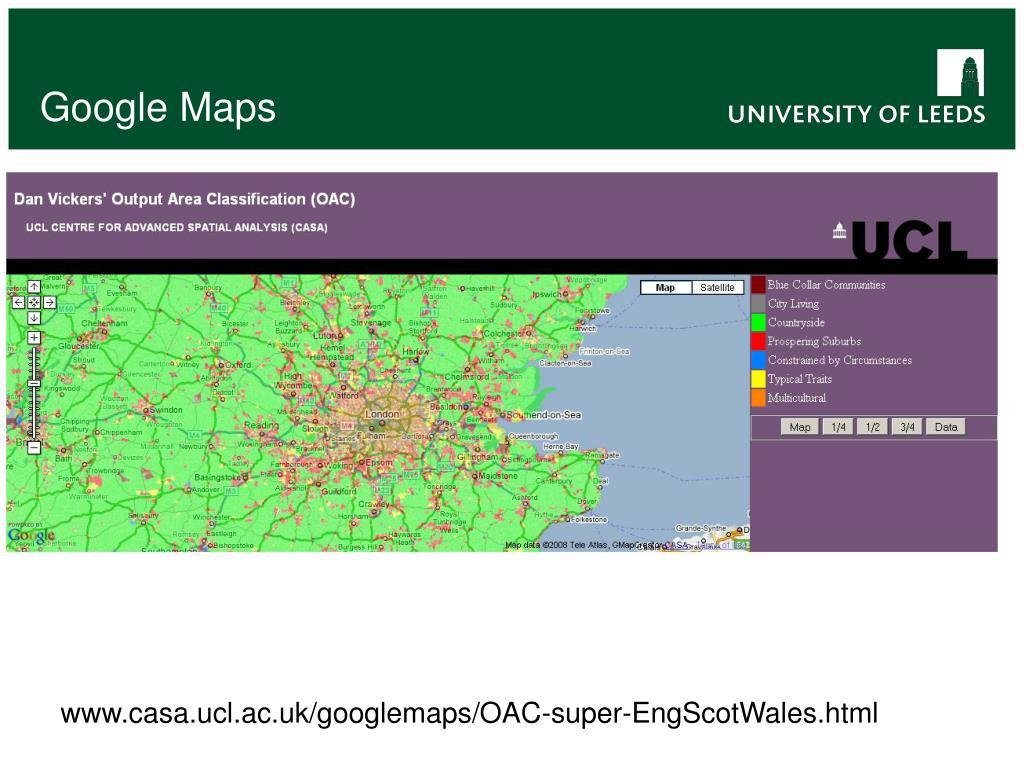Click the 'Chelmsford' label on the map
The image size is (1024, 768).
[467, 377]
